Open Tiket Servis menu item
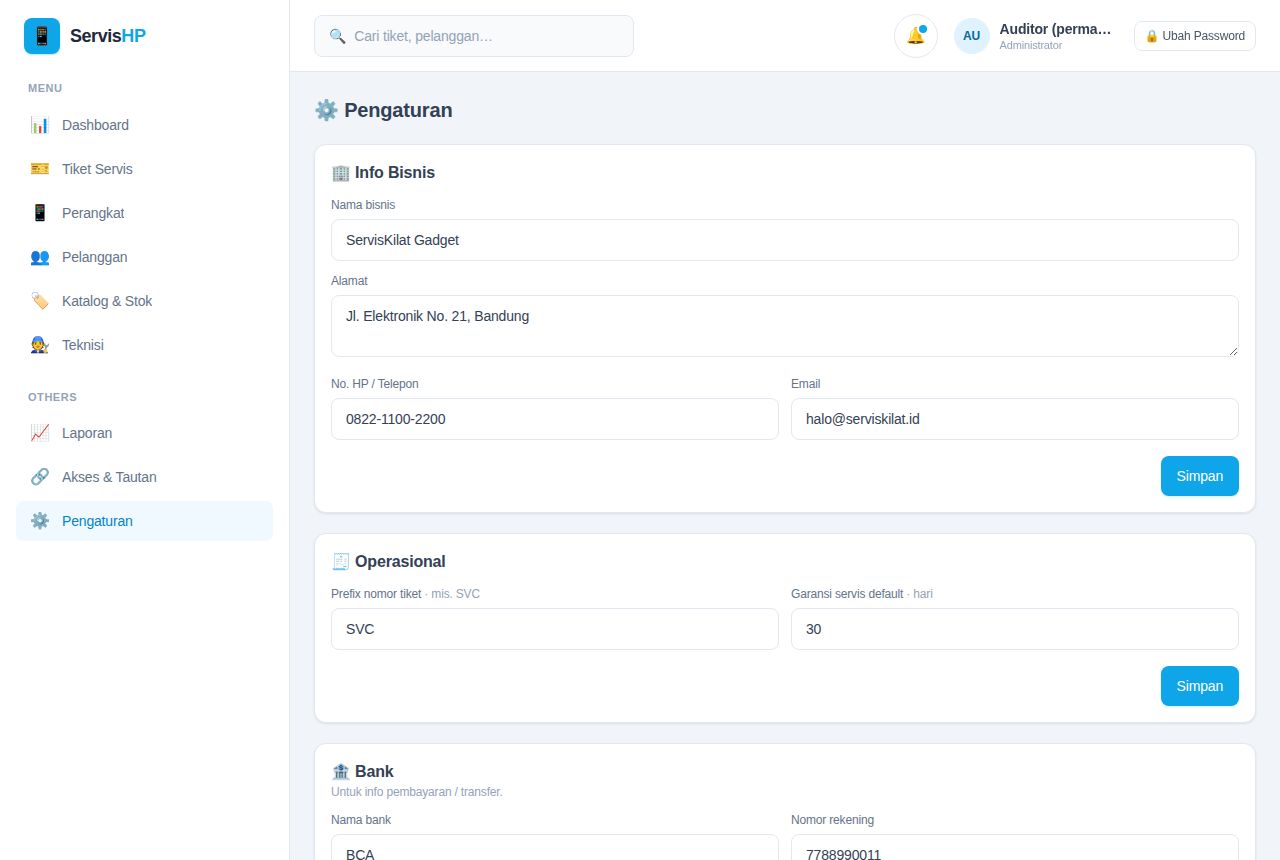The width and height of the screenshot is (1280, 860). click(x=144, y=169)
